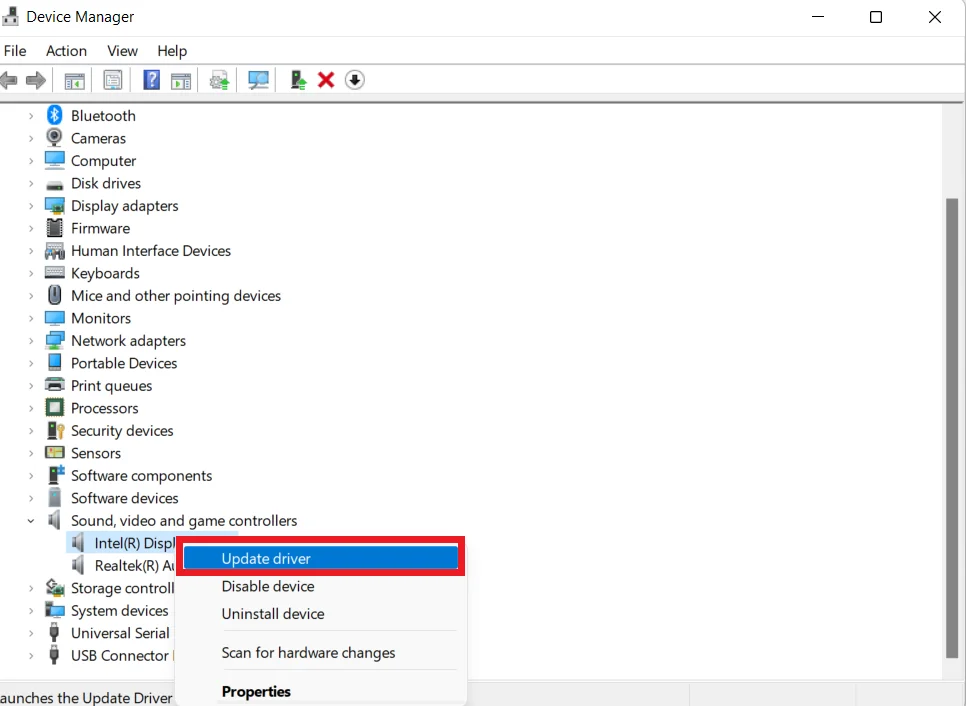Expand the Display adapters node
Screen dimensions: 966x706
31,206
